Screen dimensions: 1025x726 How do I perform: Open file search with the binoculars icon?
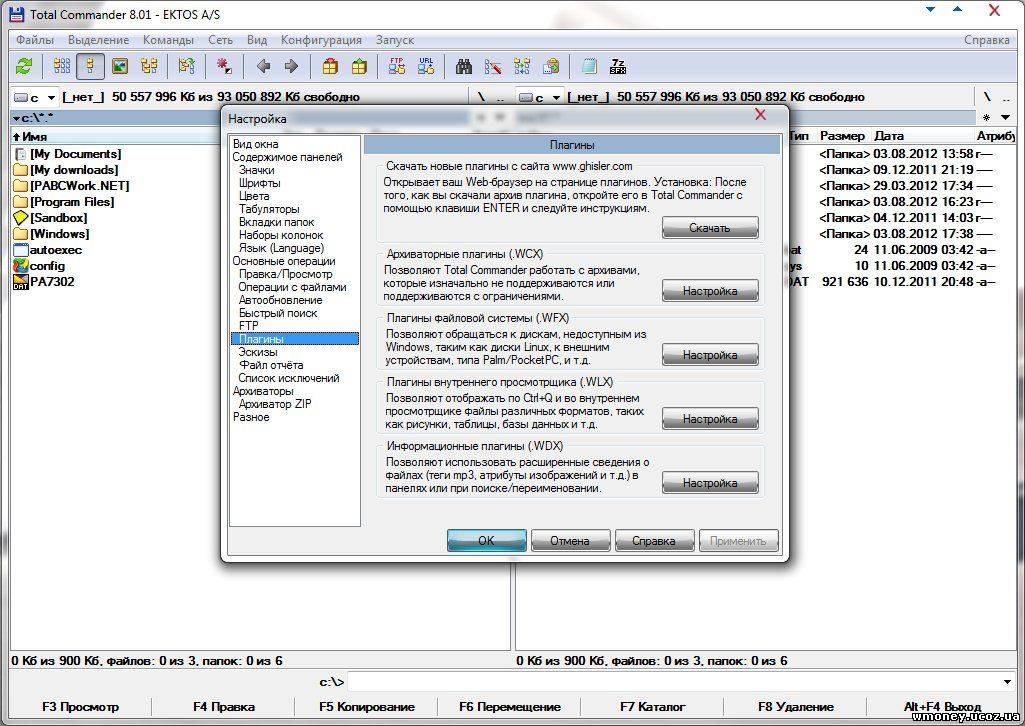(x=464, y=66)
